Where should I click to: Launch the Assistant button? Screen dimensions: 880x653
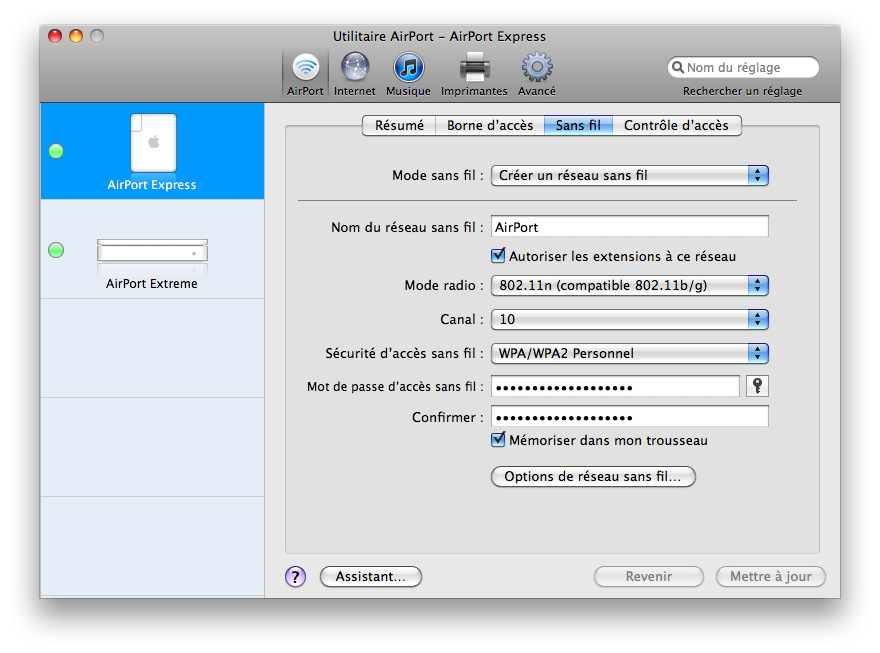click(x=370, y=576)
